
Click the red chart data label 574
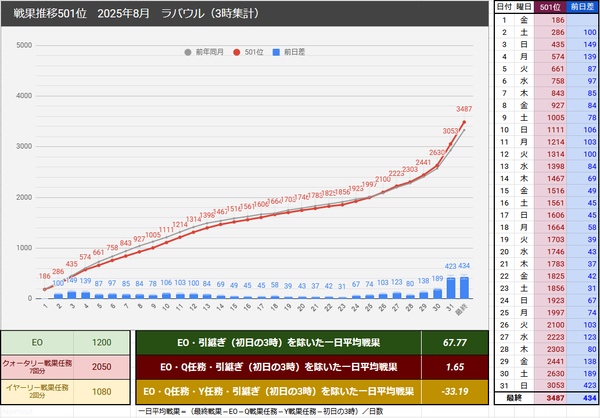(x=85, y=257)
